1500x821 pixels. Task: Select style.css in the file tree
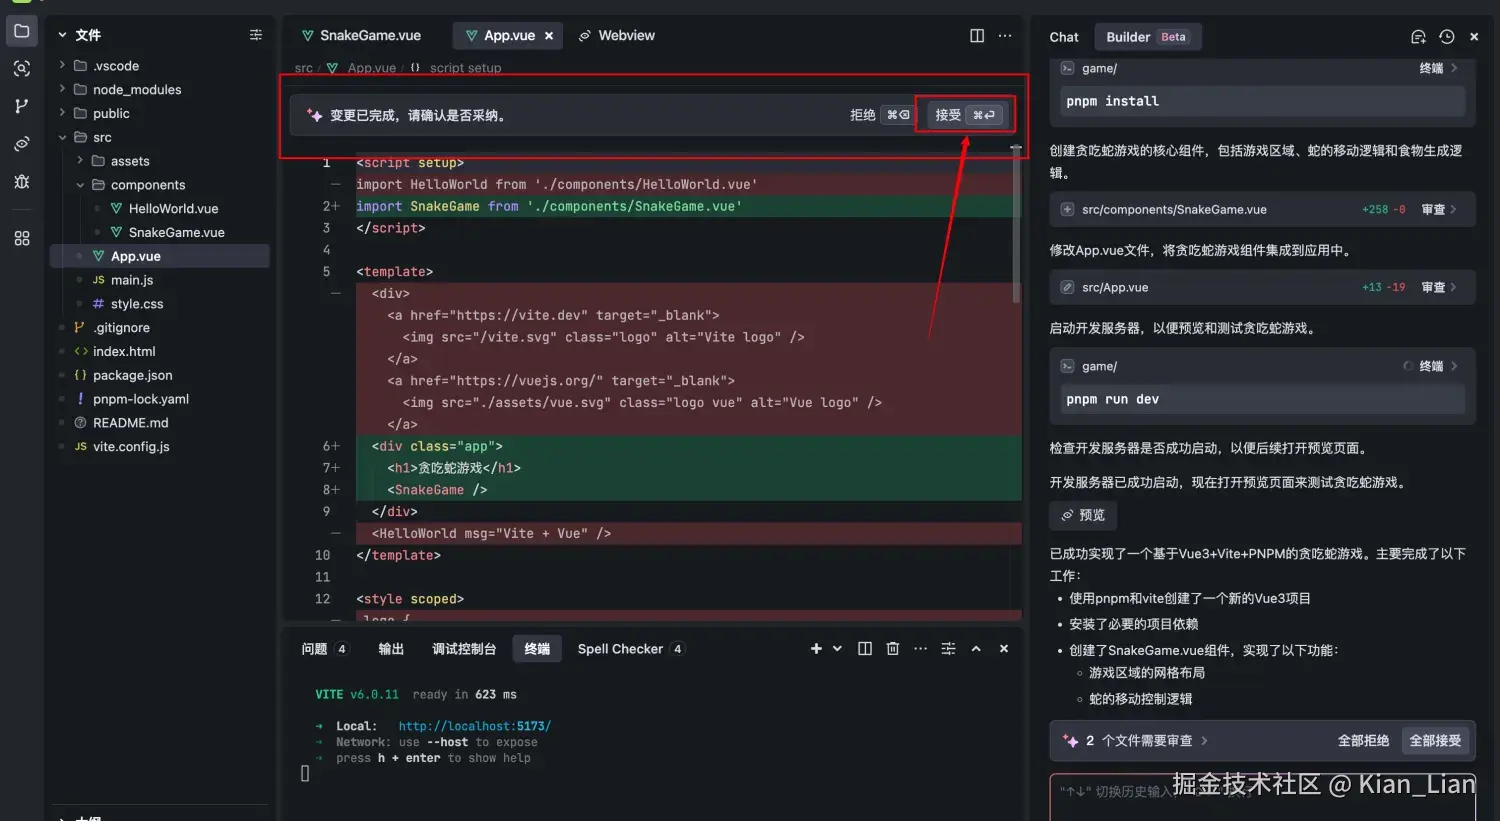(x=136, y=304)
